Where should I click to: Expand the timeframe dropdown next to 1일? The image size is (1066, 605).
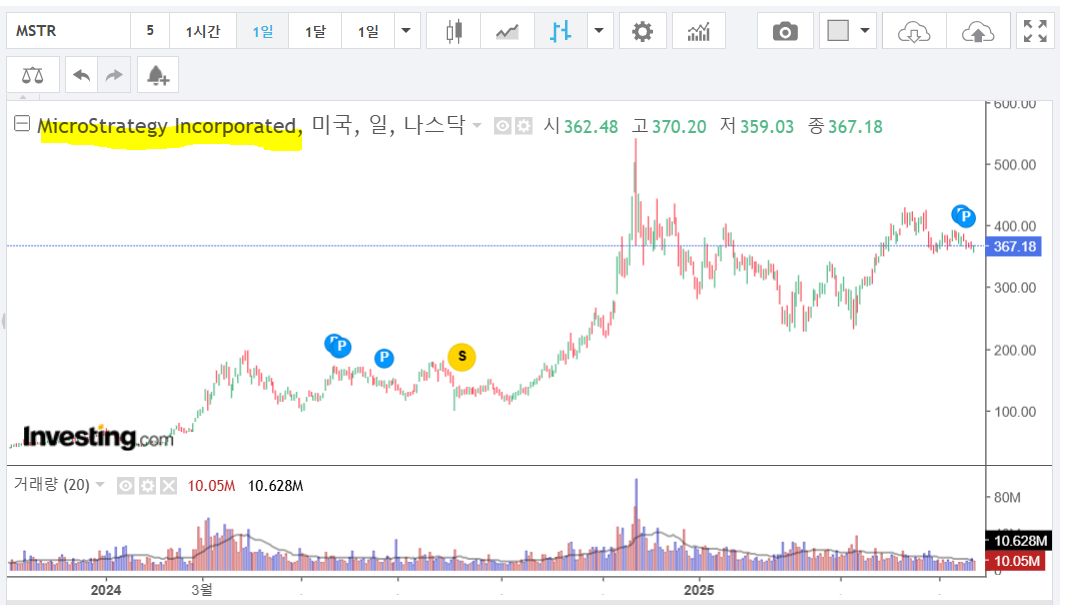tap(406, 31)
